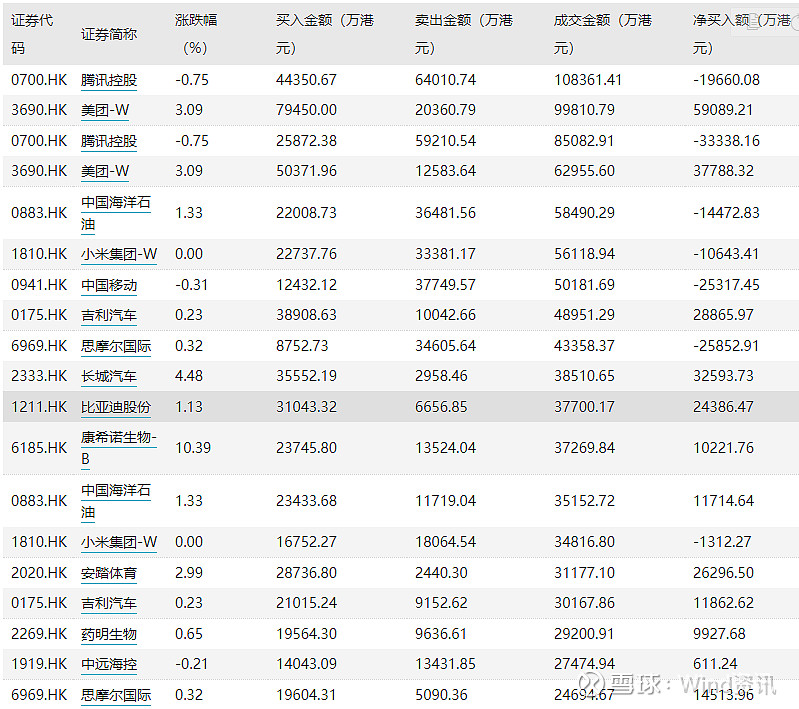
Task: Click the turnover value 31177.10
Action: coord(584,573)
